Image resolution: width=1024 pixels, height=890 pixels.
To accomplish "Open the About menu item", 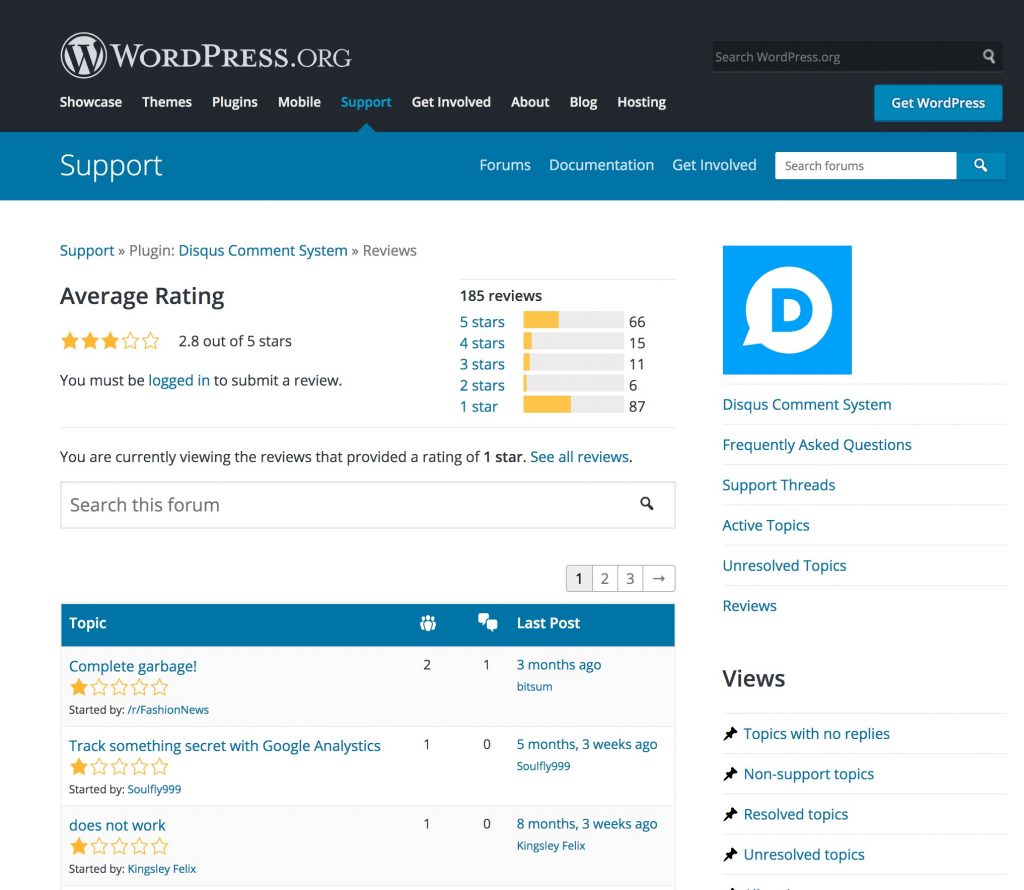I will pyautogui.click(x=530, y=102).
